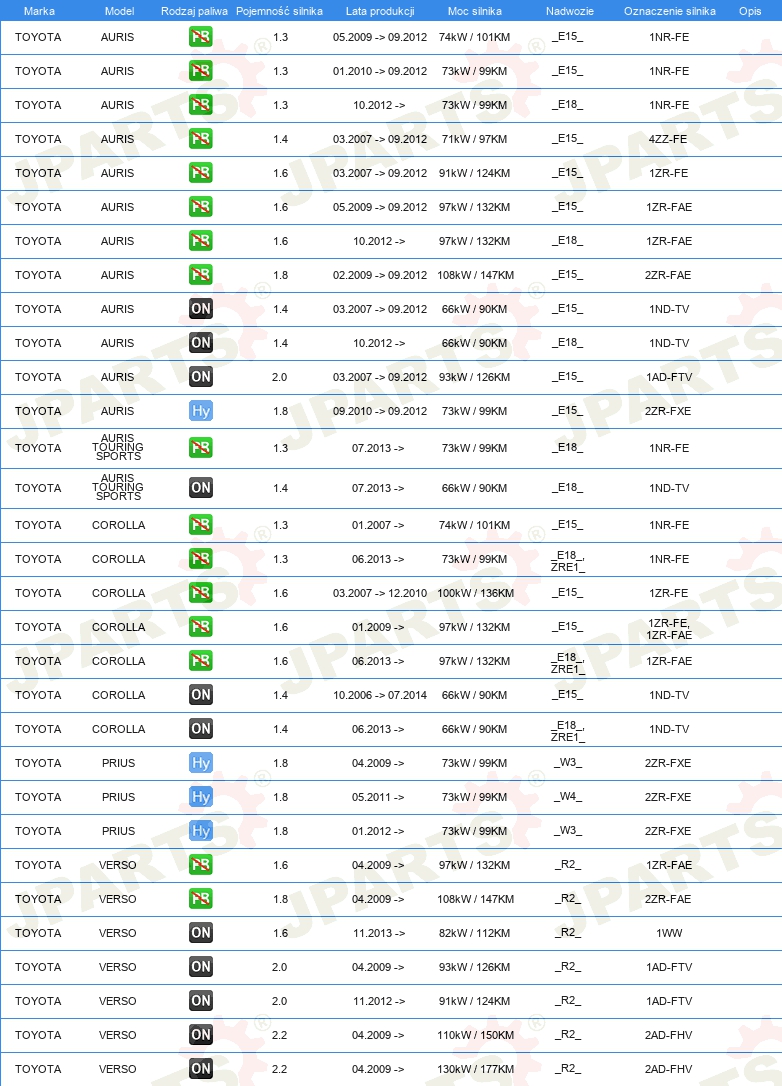This screenshot has width=782, height=1086.
Task: Click the Marka column header
Action: [x=39, y=11]
